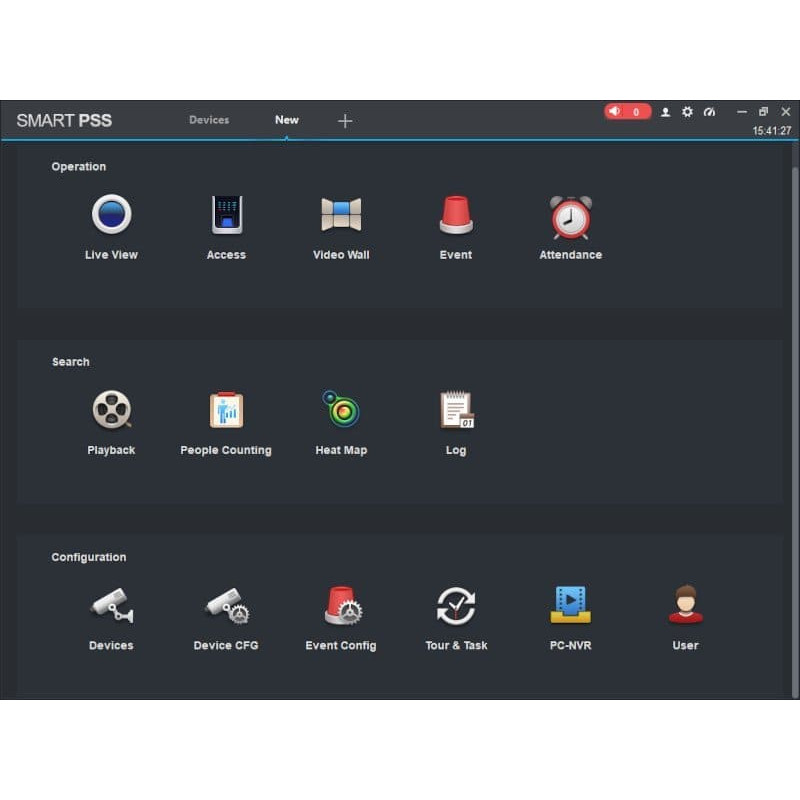Open the PC-NVR icon
This screenshot has width=800, height=800.
click(x=570, y=605)
